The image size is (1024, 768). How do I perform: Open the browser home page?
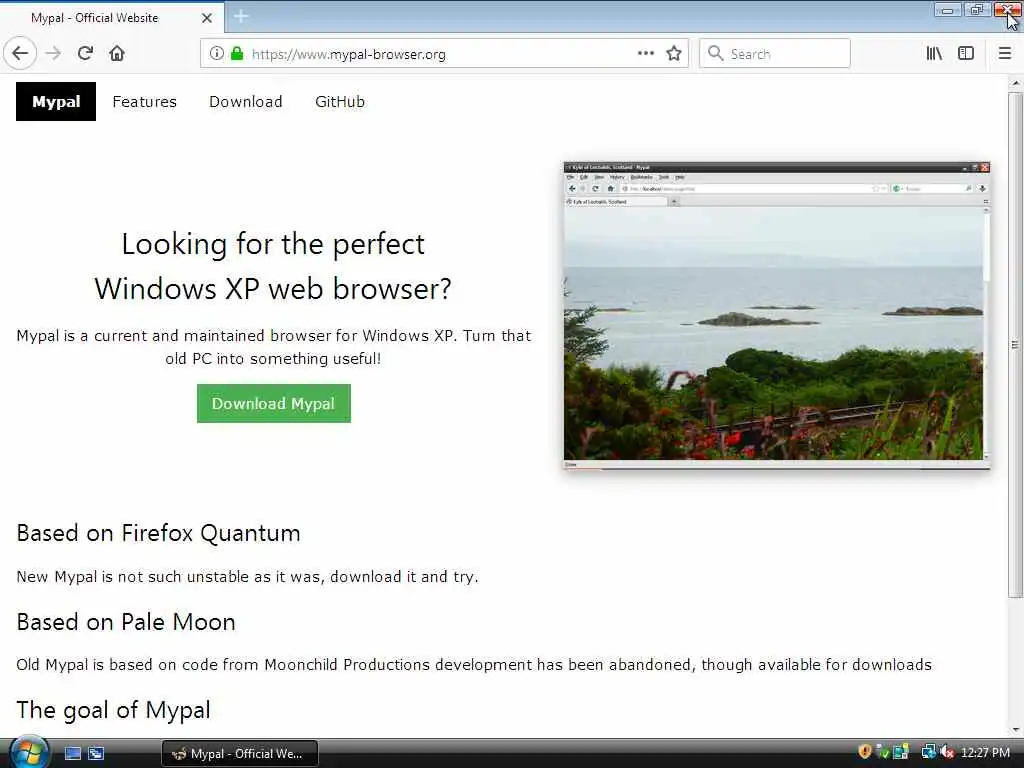point(117,54)
